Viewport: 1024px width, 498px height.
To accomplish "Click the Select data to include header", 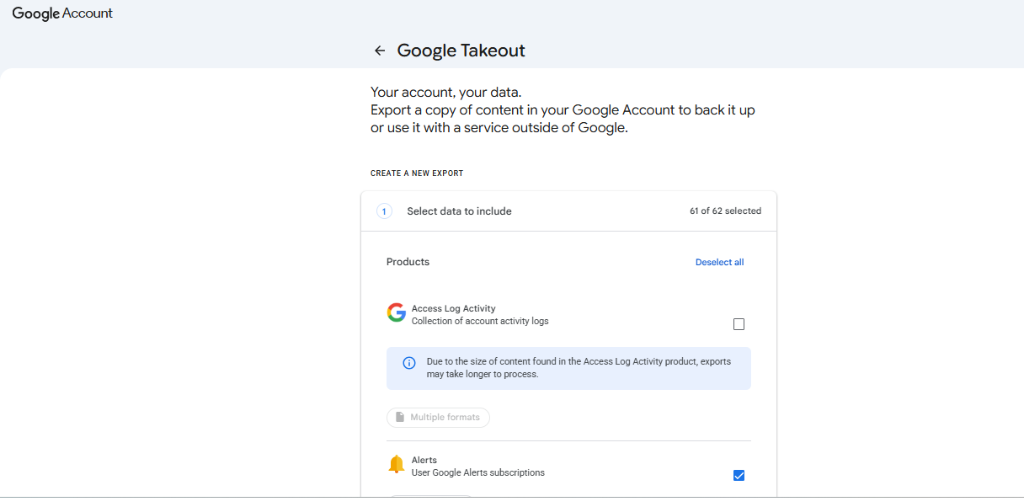I will (x=568, y=211).
